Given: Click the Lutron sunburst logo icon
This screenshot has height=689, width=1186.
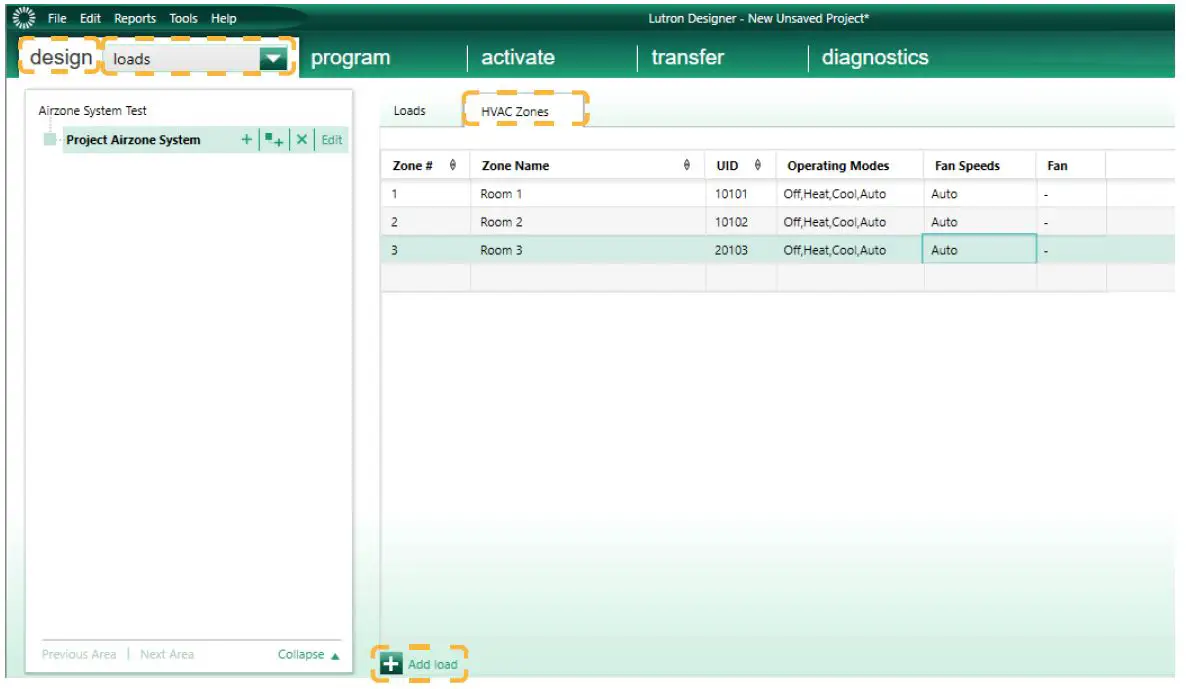Looking at the screenshot, I should (23, 17).
